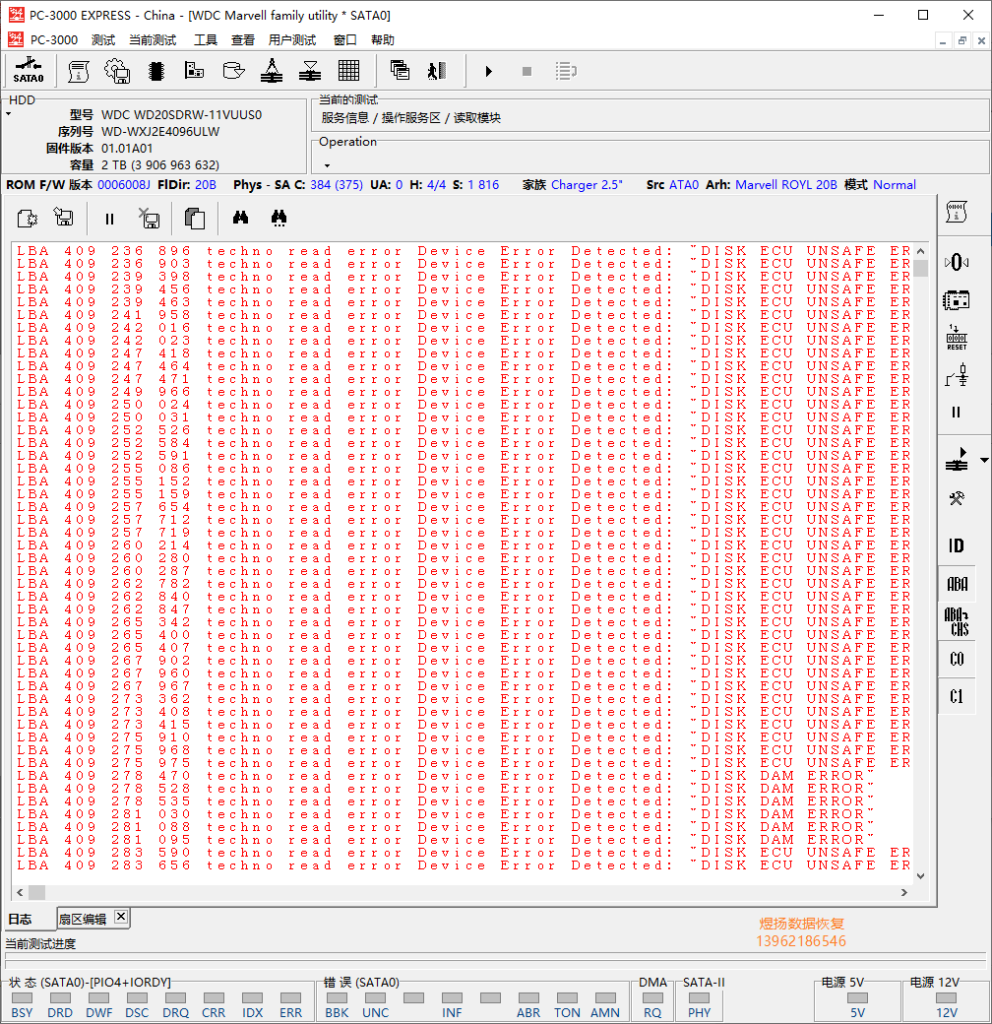Open the disk with down-arrow icon
The image size is (992, 1024).
coord(233,71)
